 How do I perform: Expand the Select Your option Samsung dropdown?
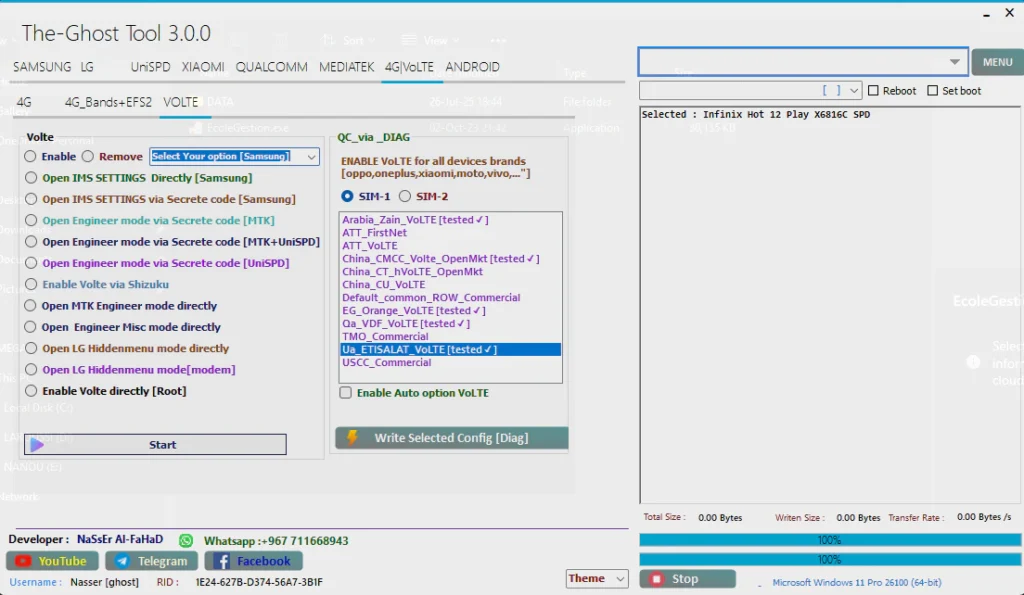click(x=311, y=157)
